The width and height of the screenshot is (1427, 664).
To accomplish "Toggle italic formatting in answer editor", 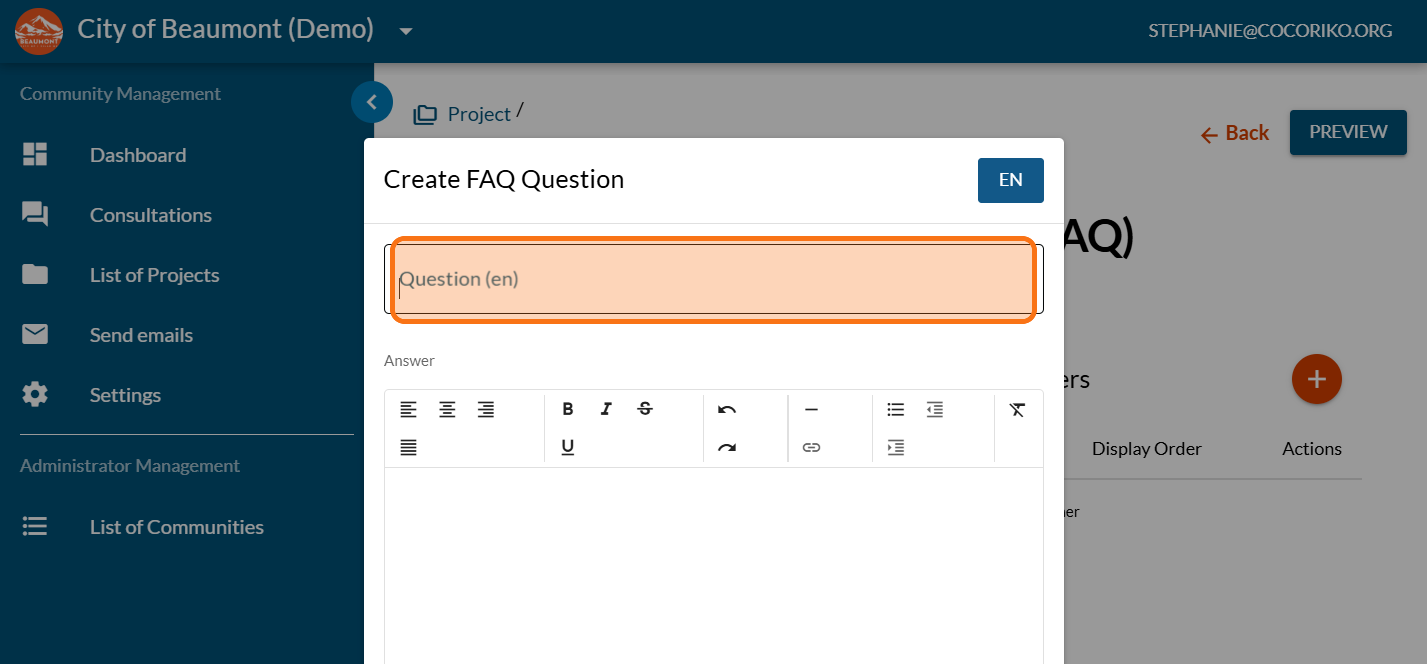I will (606, 409).
